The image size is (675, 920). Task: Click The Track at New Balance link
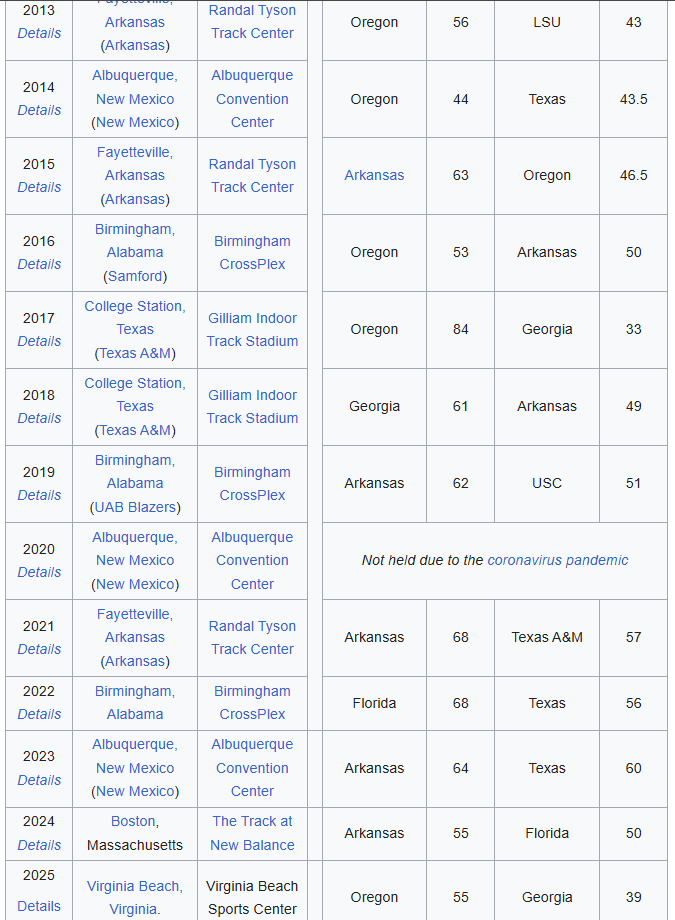(x=252, y=833)
